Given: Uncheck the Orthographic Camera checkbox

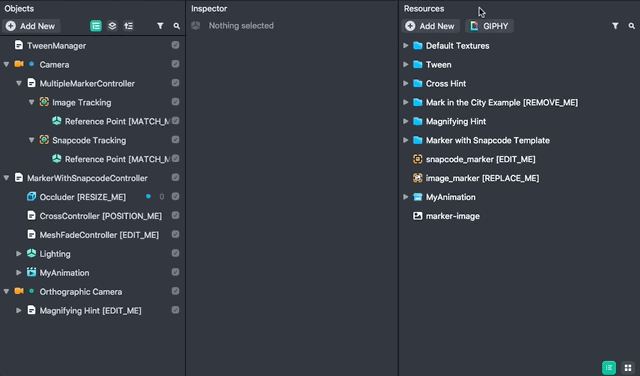Looking at the screenshot, I should (x=176, y=291).
